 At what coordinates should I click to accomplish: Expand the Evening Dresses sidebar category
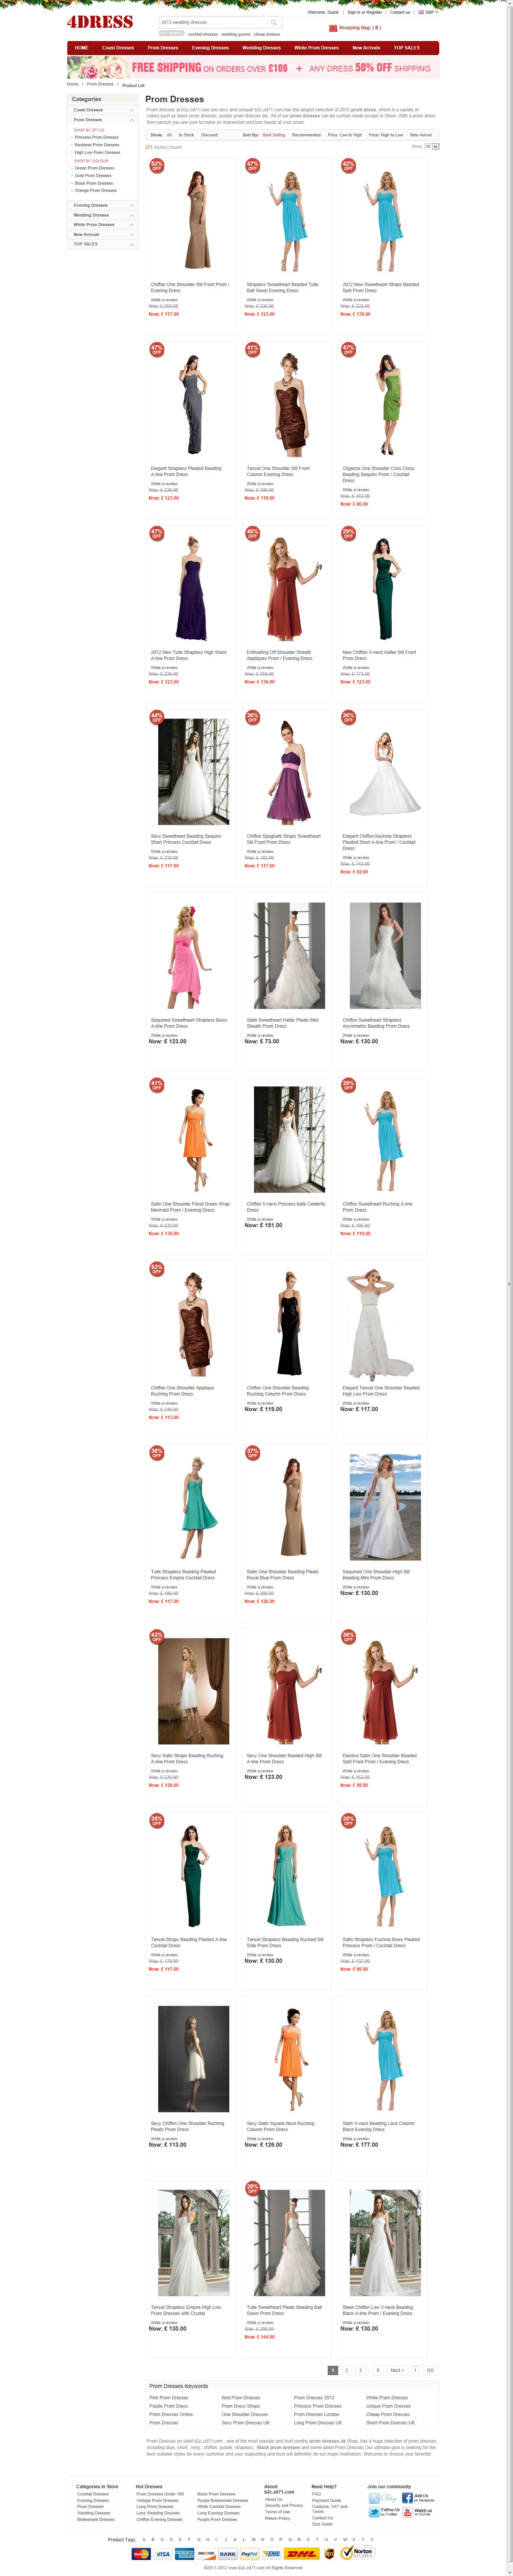[131, 205]
